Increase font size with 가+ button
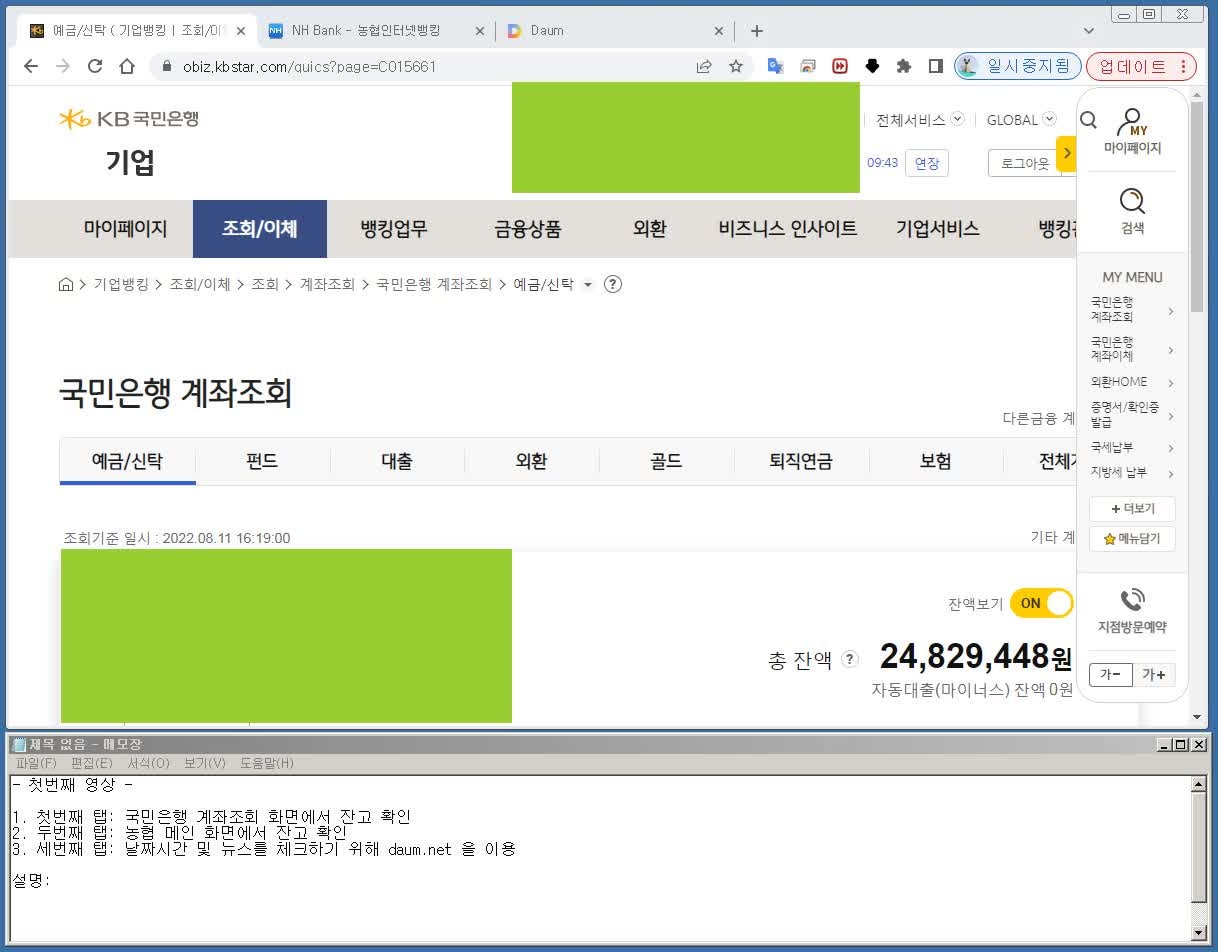This screenshot has width=1218, height=952. pyautogui.click(x=1154, y=675)
